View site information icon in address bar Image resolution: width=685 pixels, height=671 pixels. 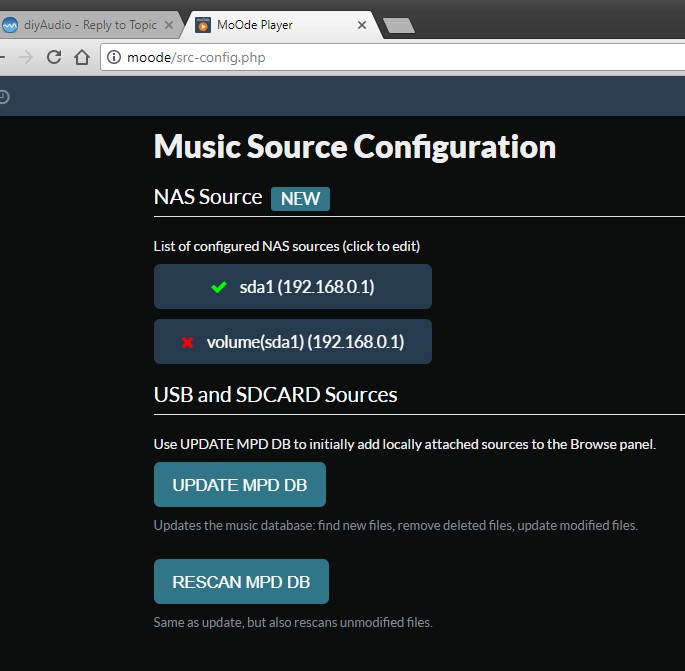tap(114, 57)
